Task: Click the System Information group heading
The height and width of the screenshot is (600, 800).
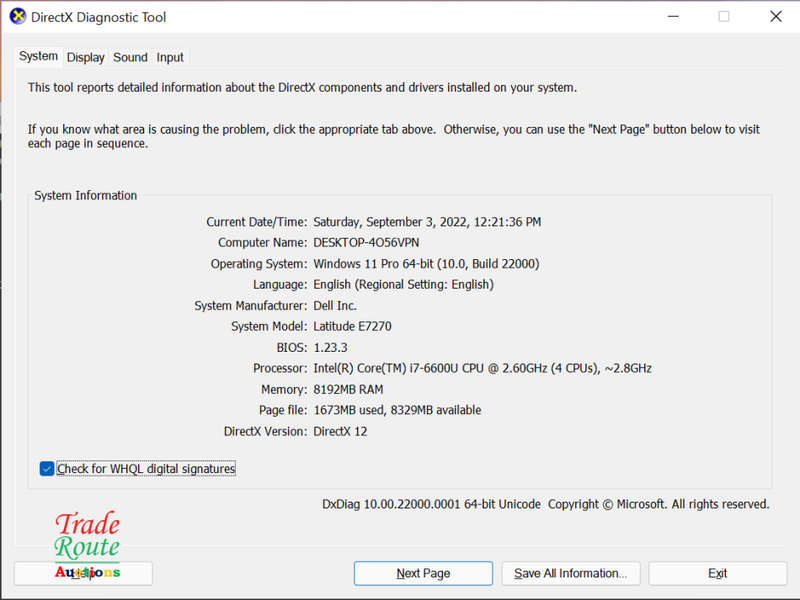Action: click(86, 195)
